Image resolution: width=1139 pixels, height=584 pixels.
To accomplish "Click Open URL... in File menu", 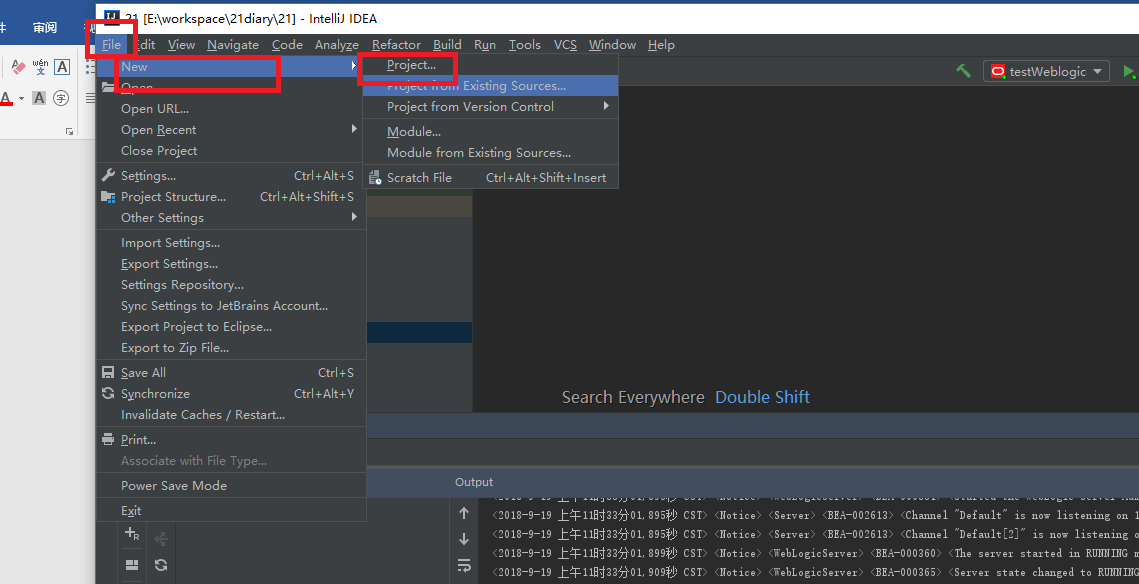I will click(231, 108).
